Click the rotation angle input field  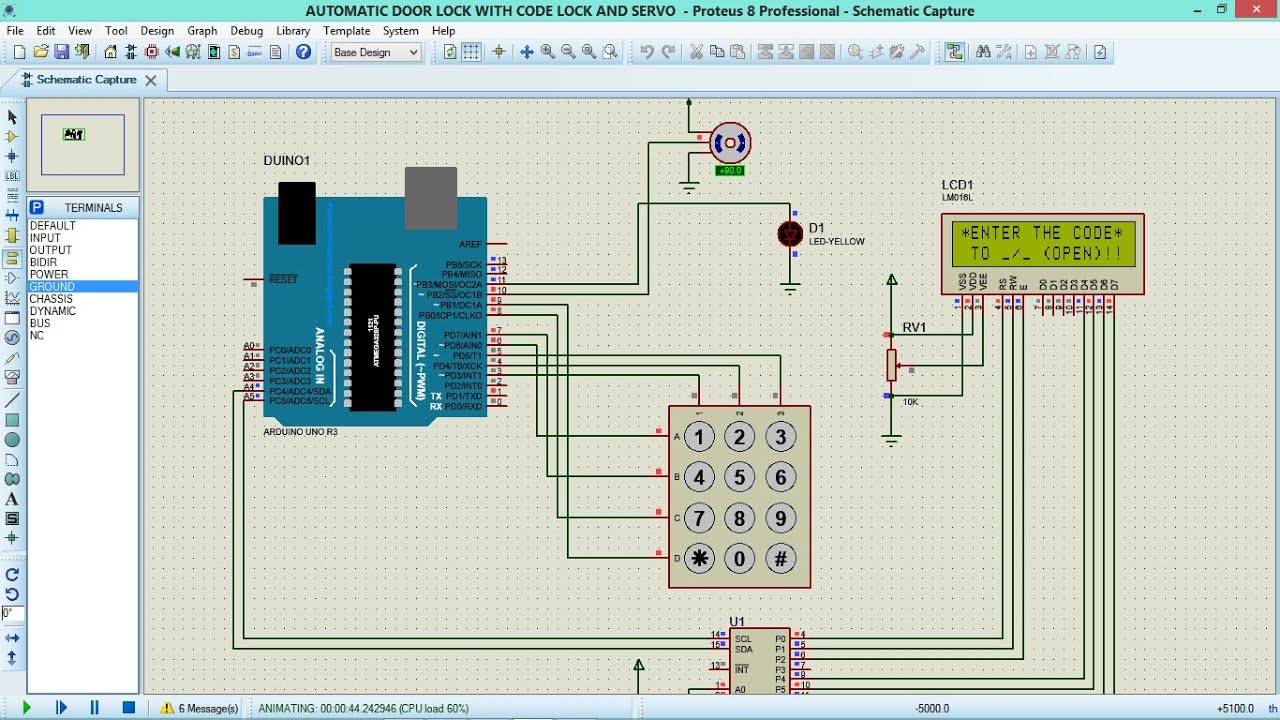(12, 613)
